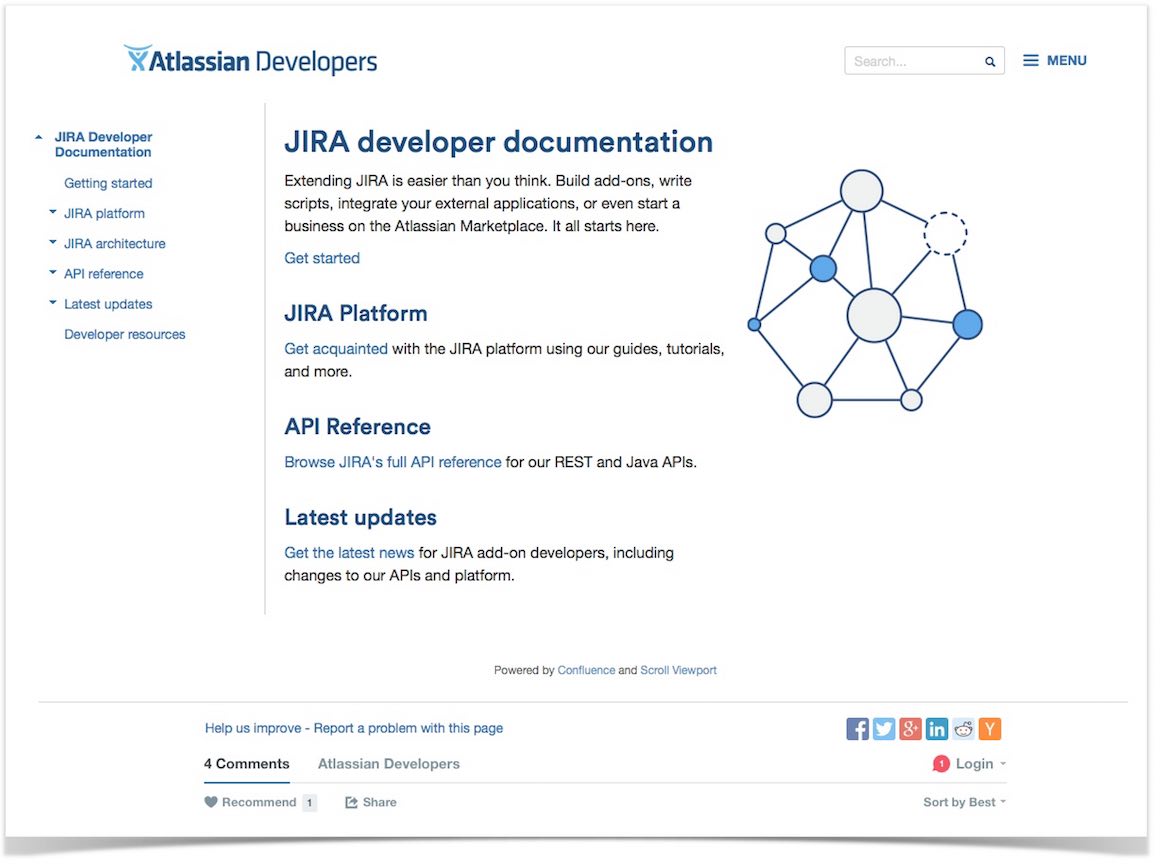Click Report a problem with this page
Viewport: 1160px width, 864px height.
point(408,728)
